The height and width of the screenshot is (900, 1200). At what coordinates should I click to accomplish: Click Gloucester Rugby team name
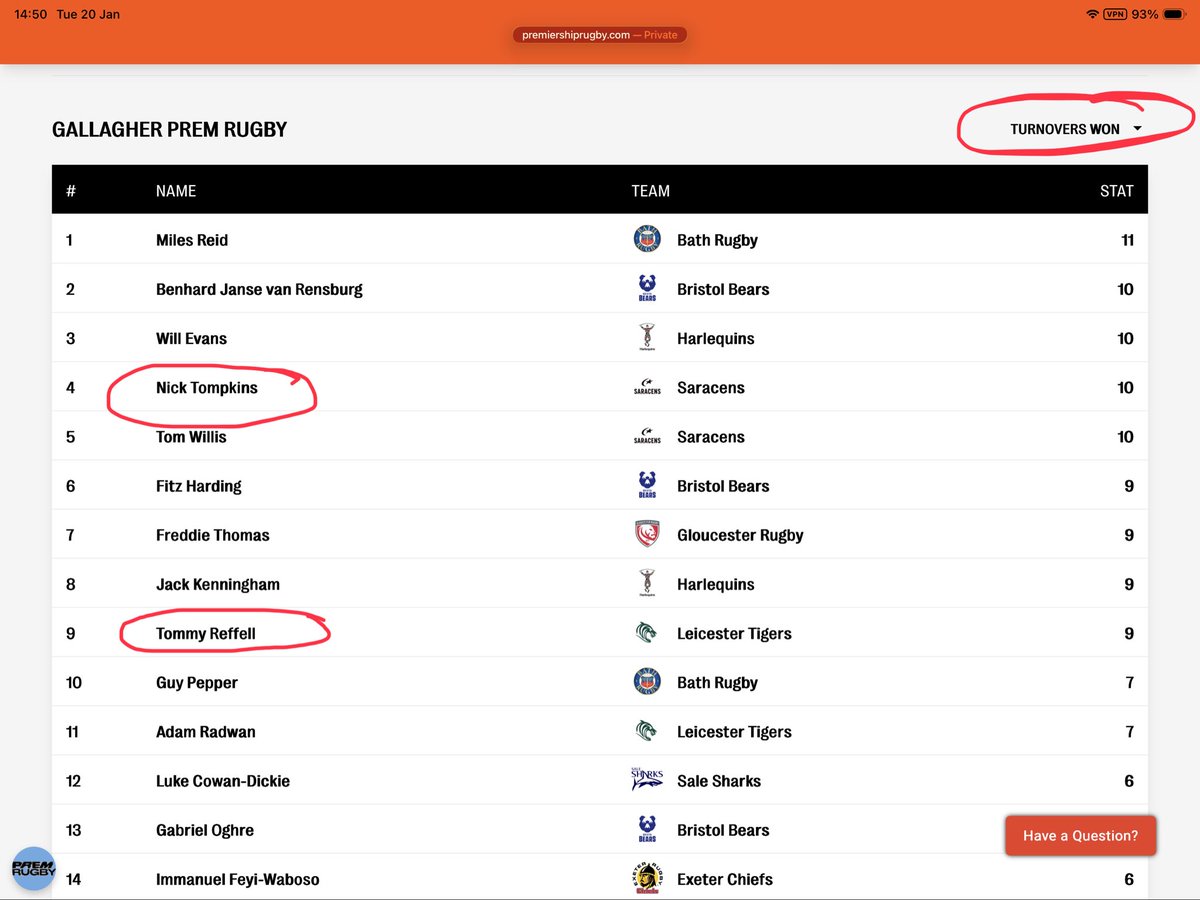[x=740, y=535]
